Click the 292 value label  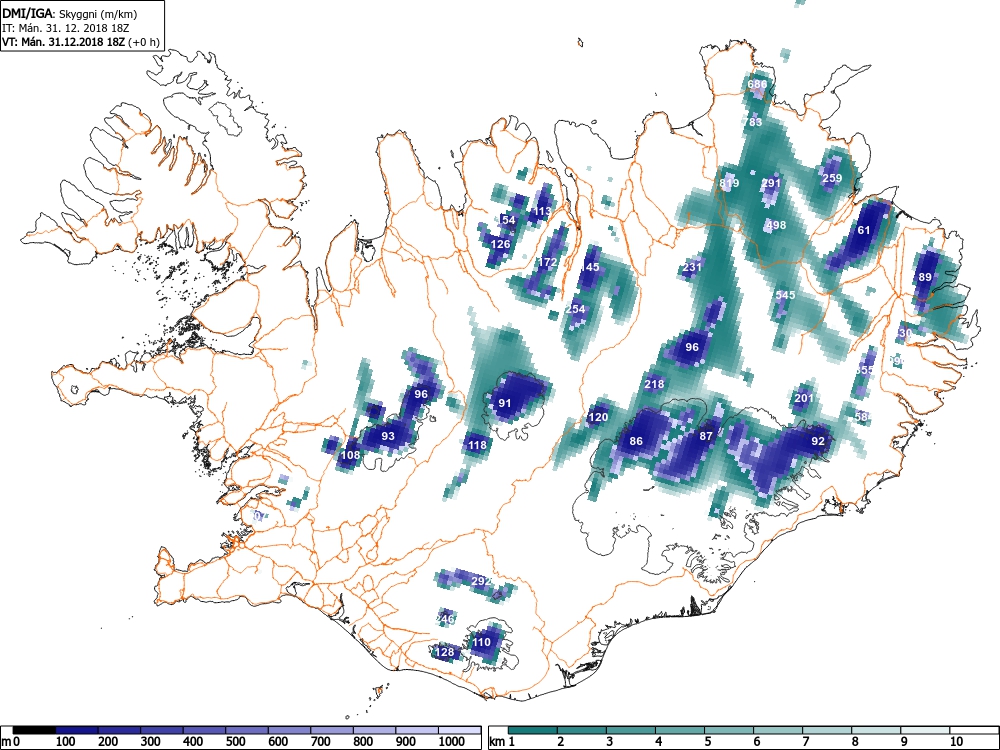pyautogui.click(x=482, y=581)
